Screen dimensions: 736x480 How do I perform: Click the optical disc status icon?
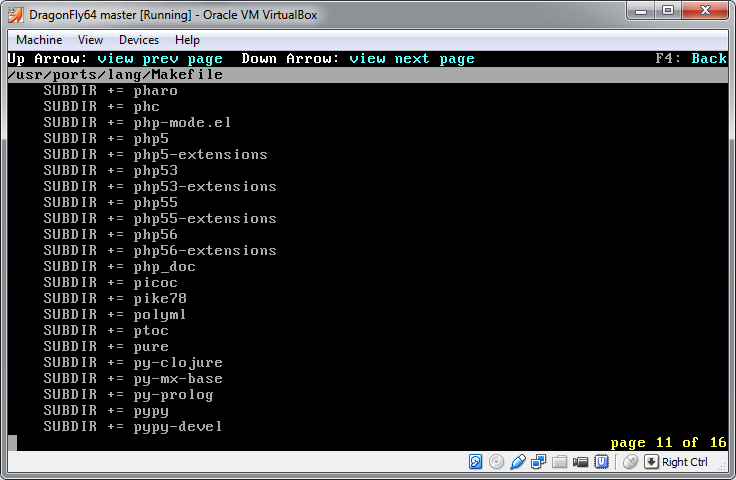tap(497, 462)
